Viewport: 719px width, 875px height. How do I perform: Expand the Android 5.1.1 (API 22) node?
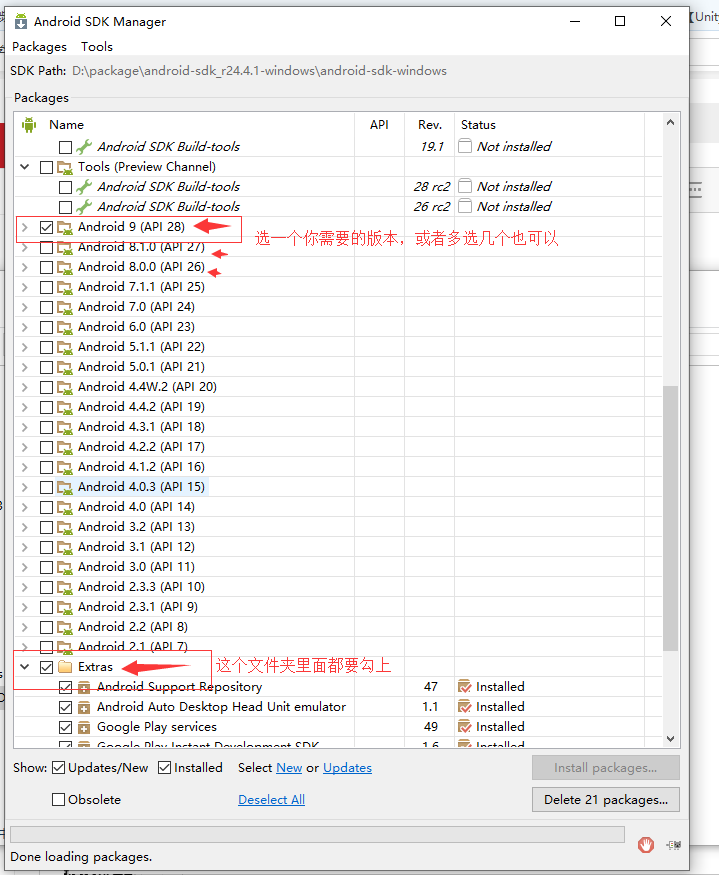click(x=25, y=347)
